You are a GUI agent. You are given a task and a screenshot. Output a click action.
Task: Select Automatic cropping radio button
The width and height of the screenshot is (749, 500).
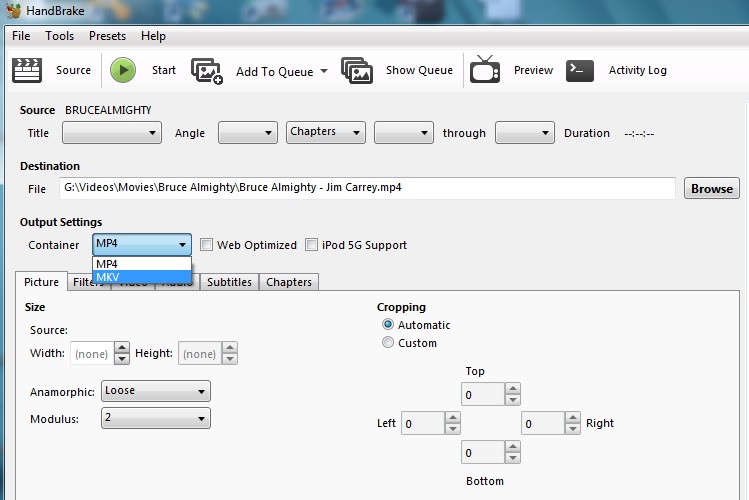point(388,325)
